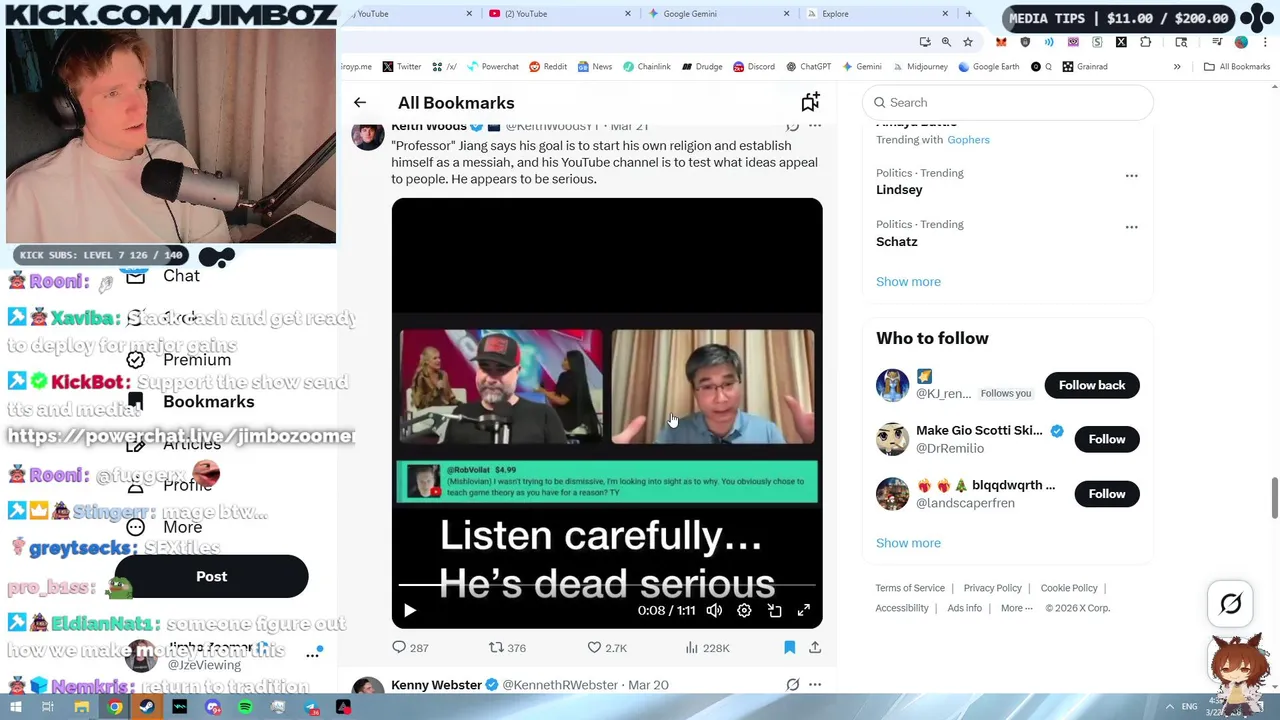Open video settings gear
Screen dimensions: 1280x720
744,610
